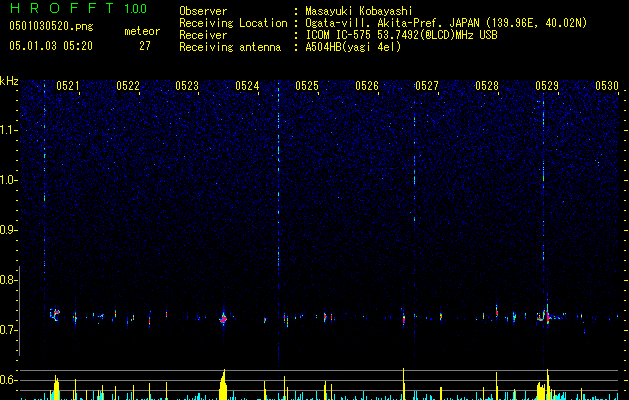
Task: Click the 0.6 frequency axis label
Action: point(8,380)
